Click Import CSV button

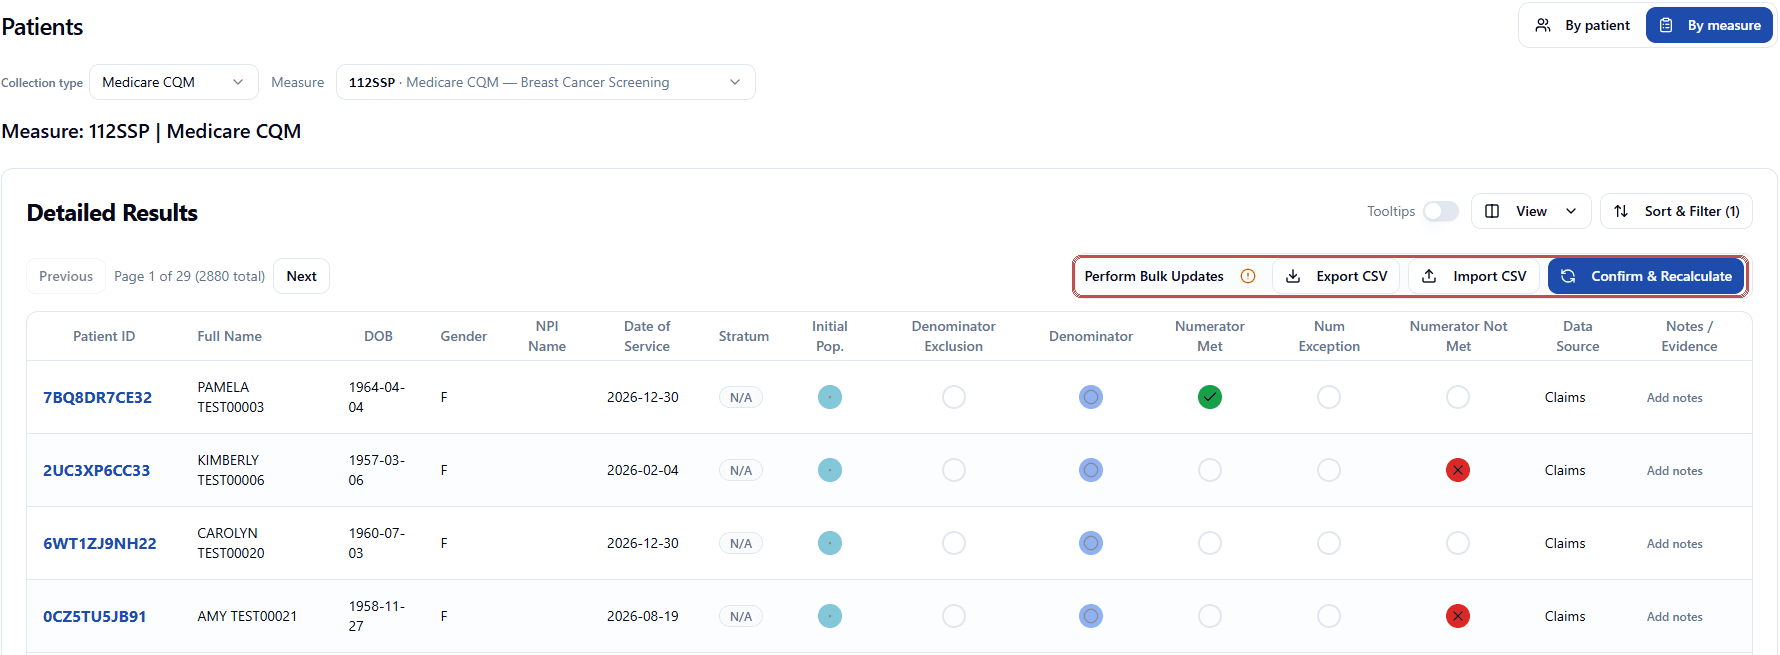[1474, 276]
